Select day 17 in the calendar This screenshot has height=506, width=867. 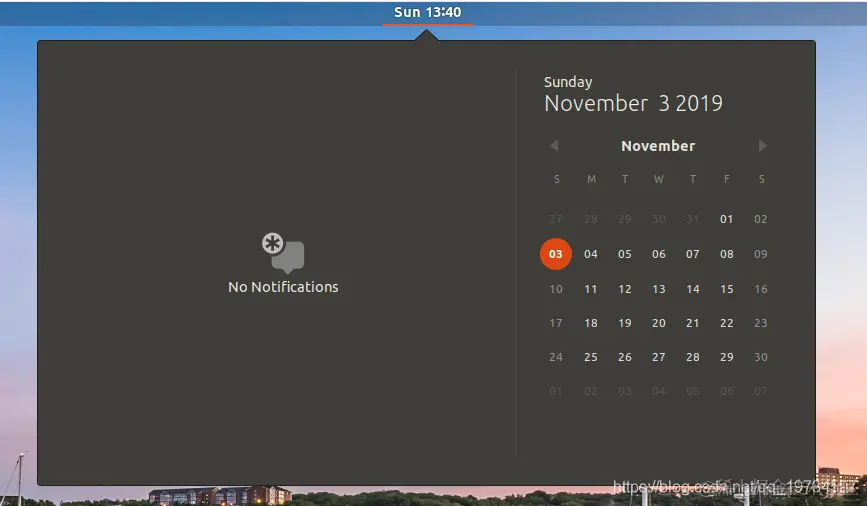(556, 323)
